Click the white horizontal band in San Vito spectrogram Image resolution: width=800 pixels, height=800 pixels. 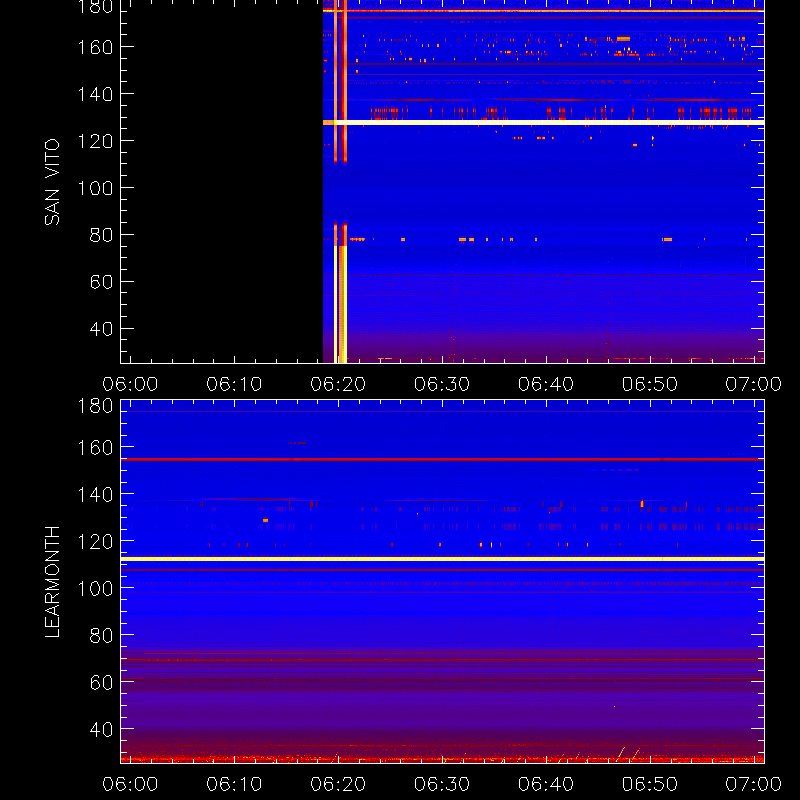[x=543, y=122]
